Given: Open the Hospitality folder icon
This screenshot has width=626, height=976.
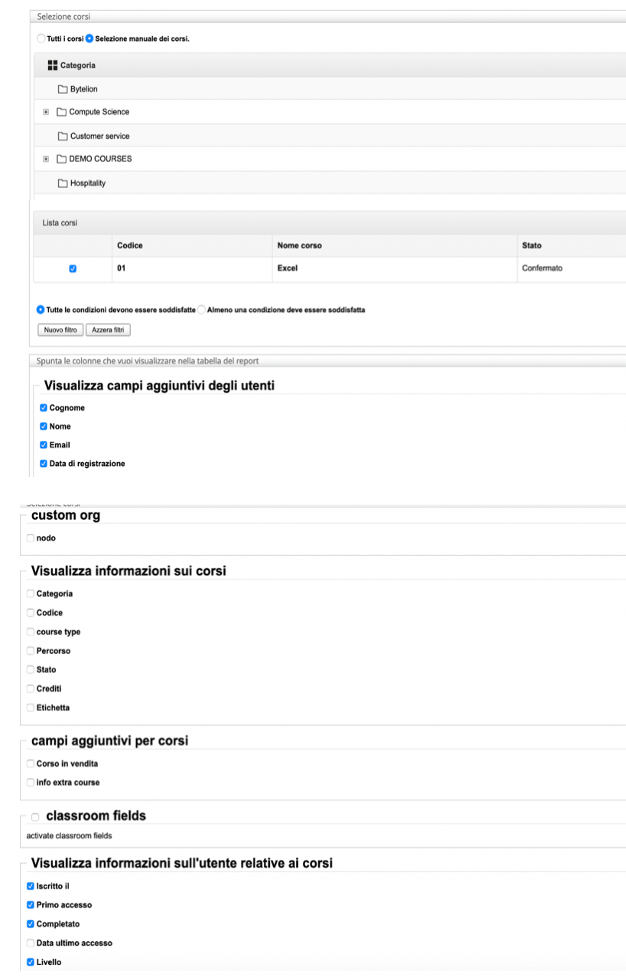Looking at the screenshot, I should pyautogui.click(x=63, y=183).
